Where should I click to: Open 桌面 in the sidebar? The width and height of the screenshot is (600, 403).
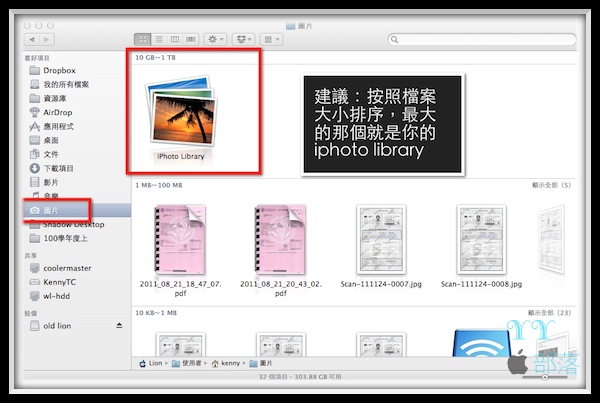coord(44,140)
